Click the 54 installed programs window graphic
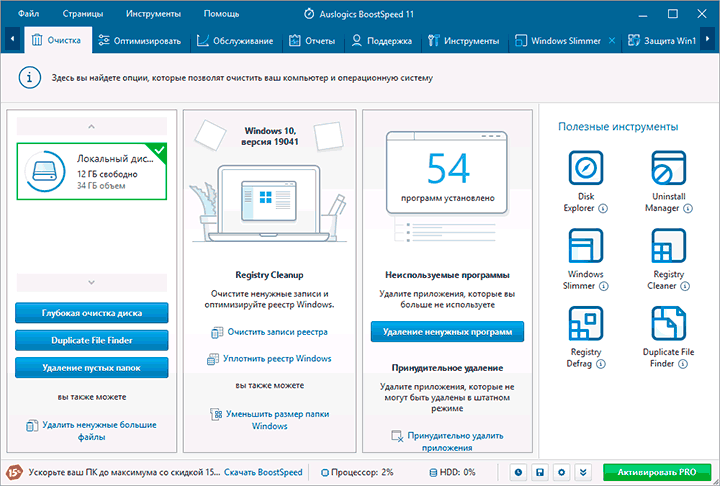The image size is (720, 486). coord(447,173)
